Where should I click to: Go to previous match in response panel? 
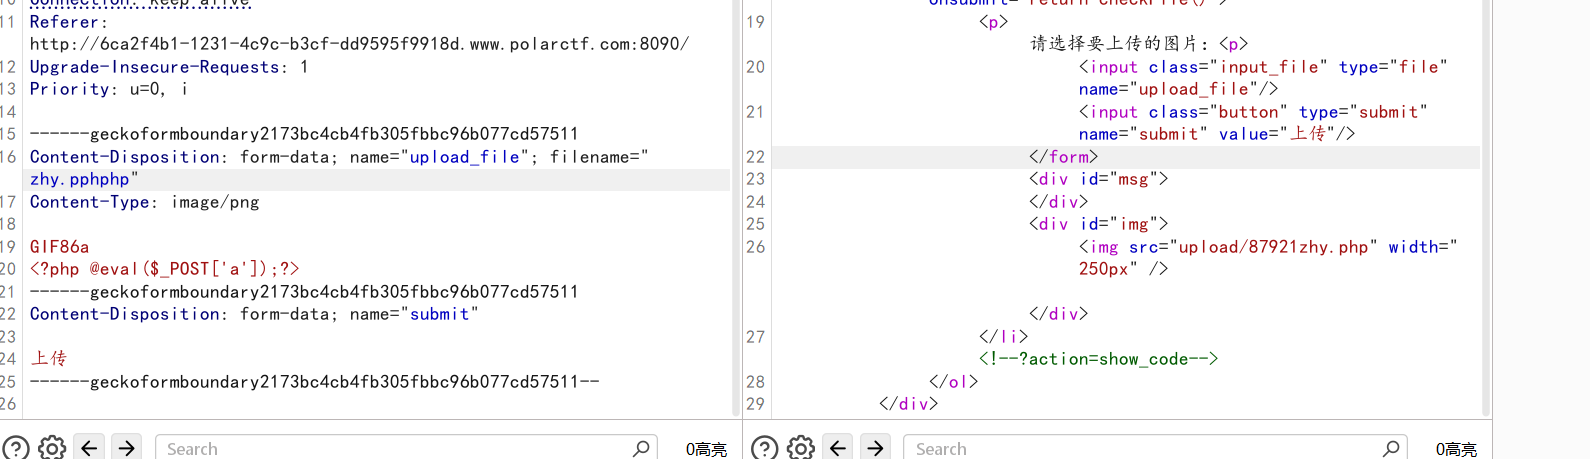838,448
